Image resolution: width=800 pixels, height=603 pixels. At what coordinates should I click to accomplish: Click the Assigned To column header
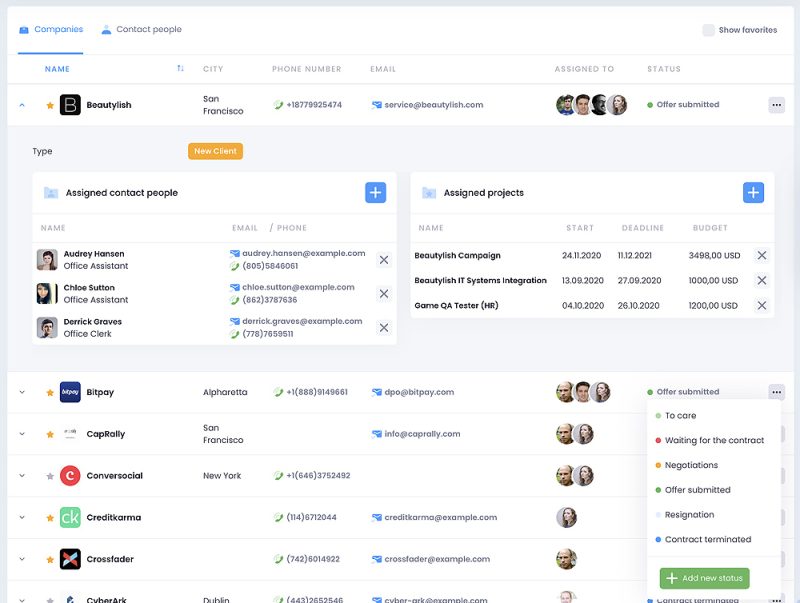pyautogui.click(x=584, y=69)
